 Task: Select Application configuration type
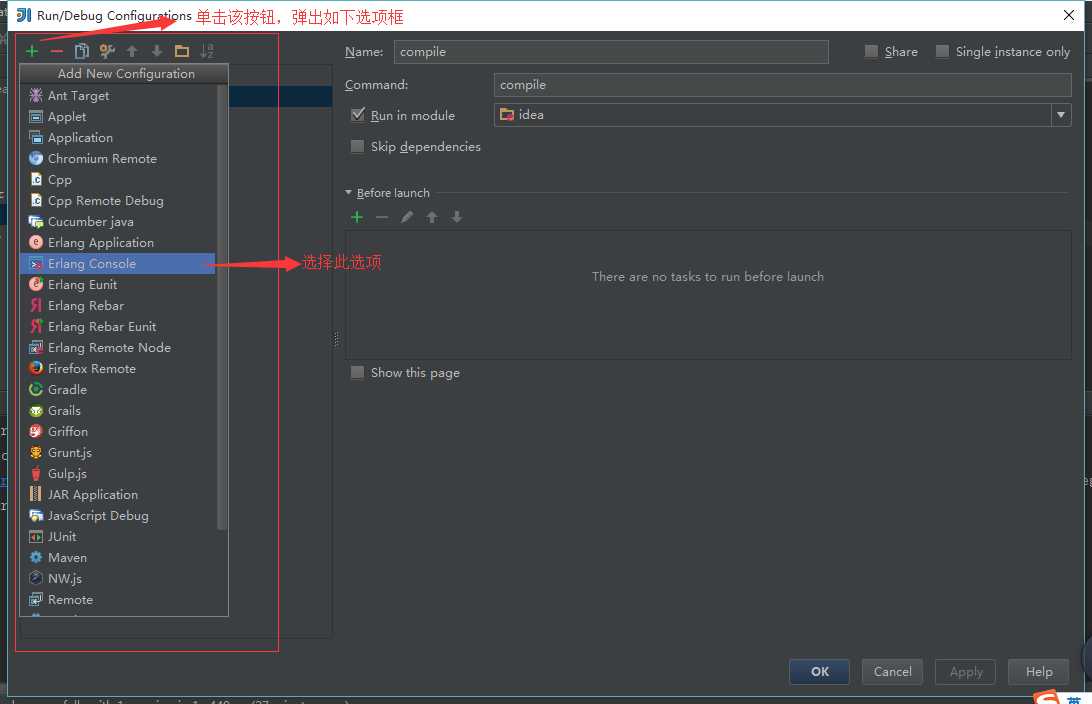(x=118, y=137)
